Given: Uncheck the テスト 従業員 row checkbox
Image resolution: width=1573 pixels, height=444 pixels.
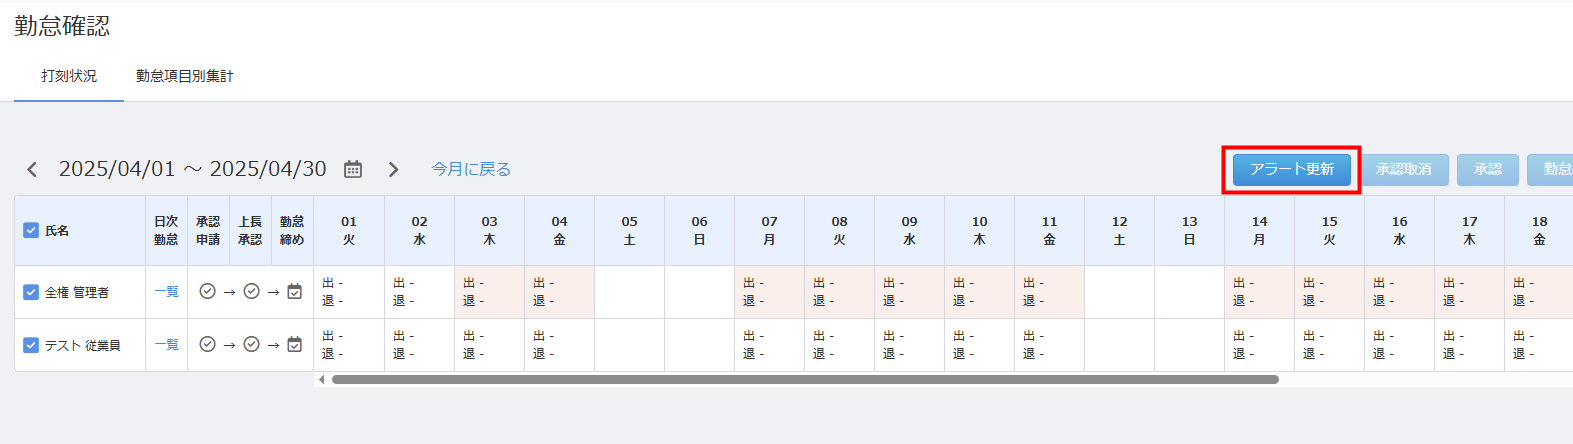Looking at the screenshot, I should 31,345.
